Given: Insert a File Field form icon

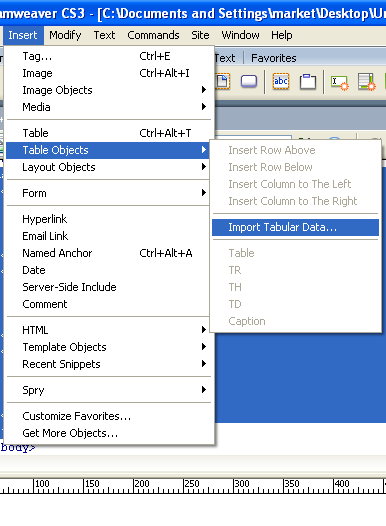Looking at the screenshot, I should pos(222,81).
